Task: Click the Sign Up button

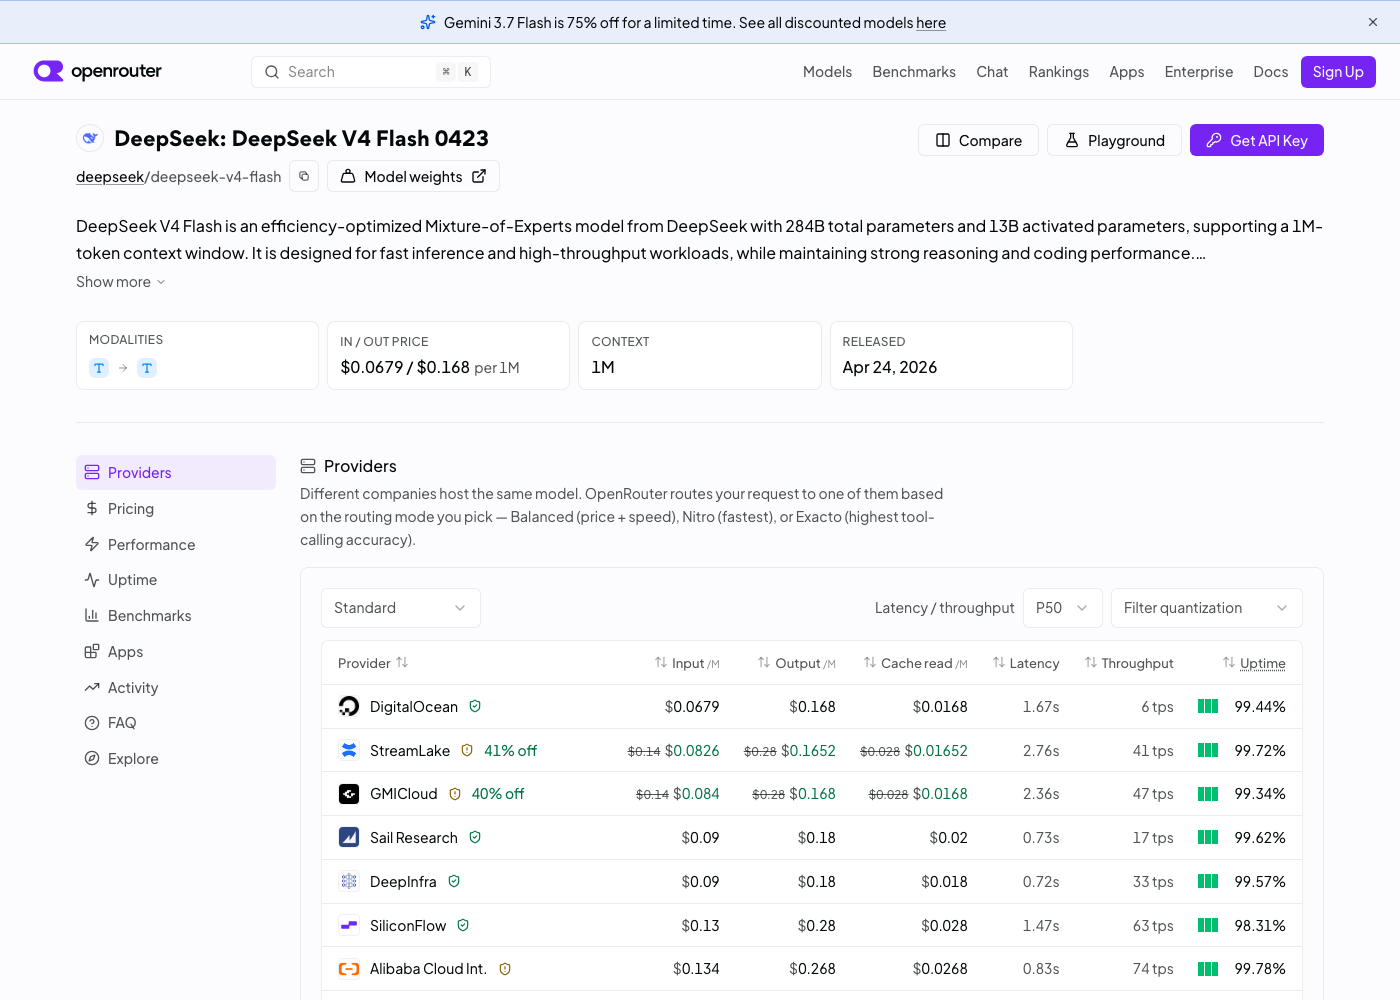Action: [1338, 72]
